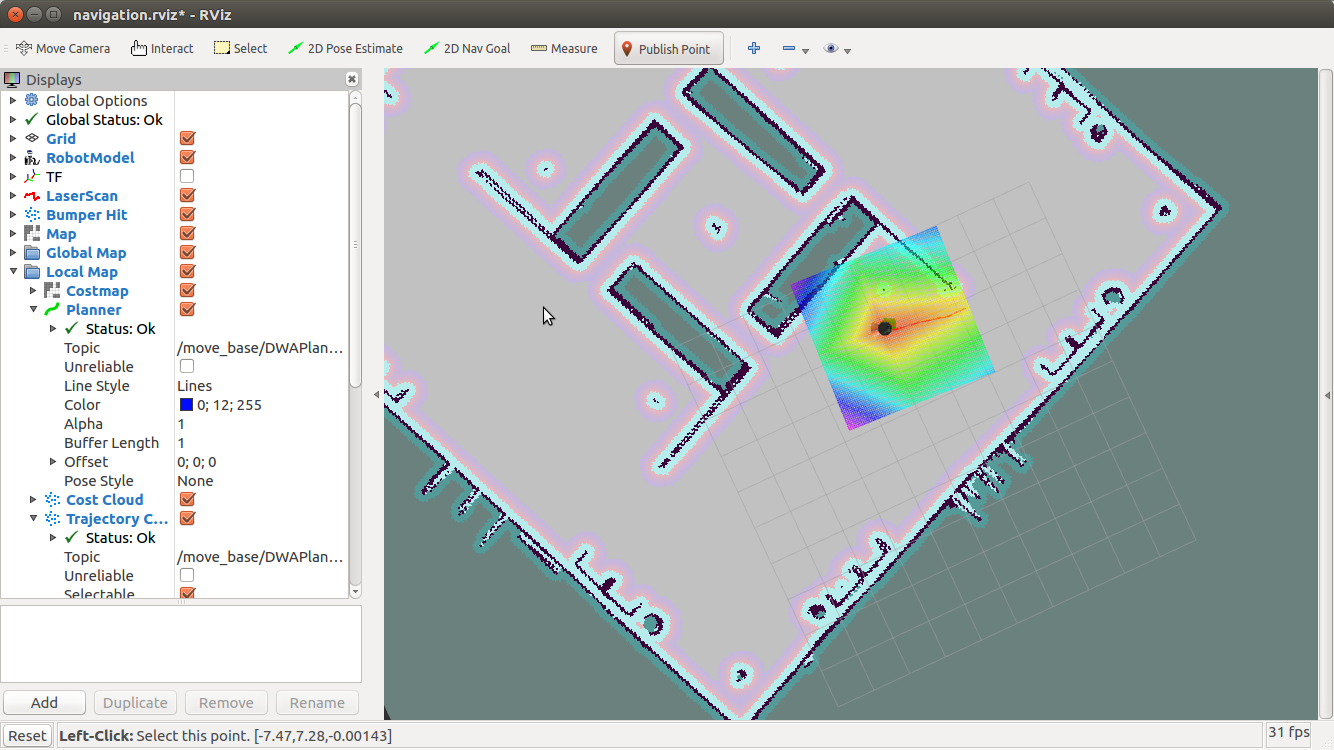Uncheck the Costmap checkbox
This screenshot has width=1334, height=750.
[187, 290]
